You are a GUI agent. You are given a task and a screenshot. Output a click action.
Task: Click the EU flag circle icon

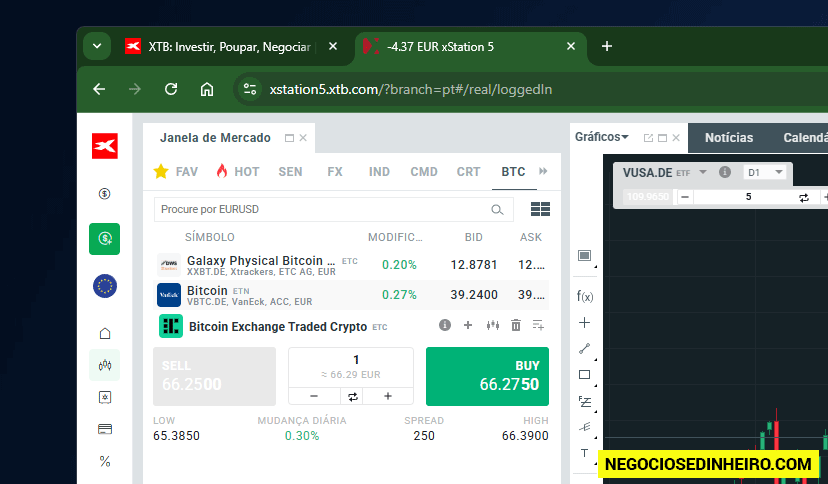pyautogui.click(x=105, y=286)
